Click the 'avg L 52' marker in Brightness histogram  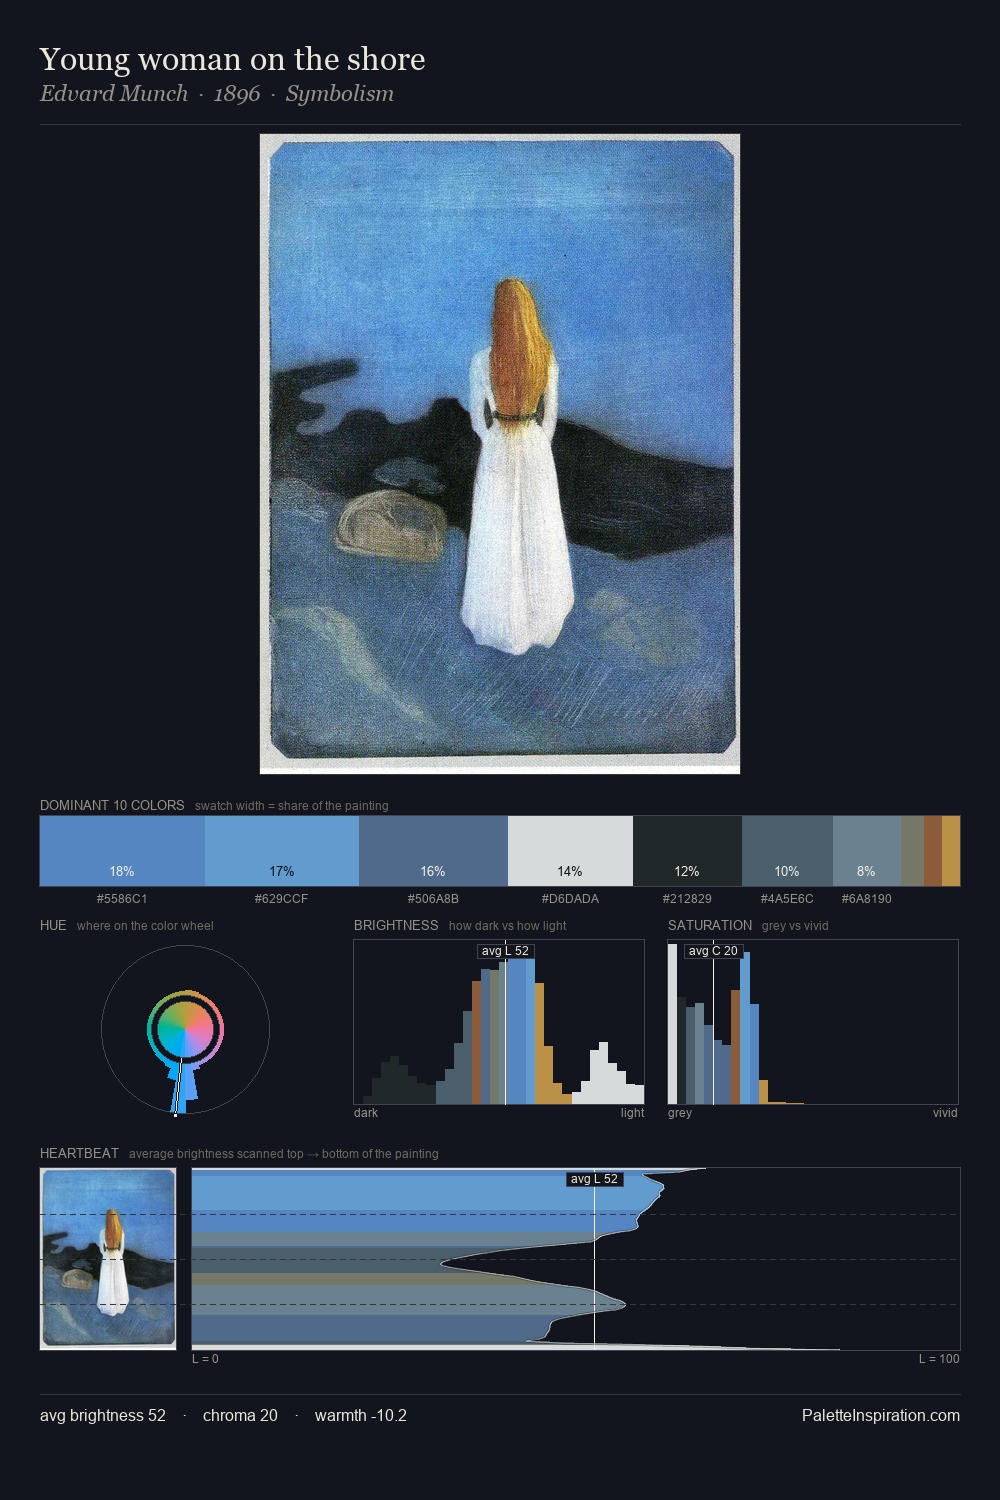[505, 951]
